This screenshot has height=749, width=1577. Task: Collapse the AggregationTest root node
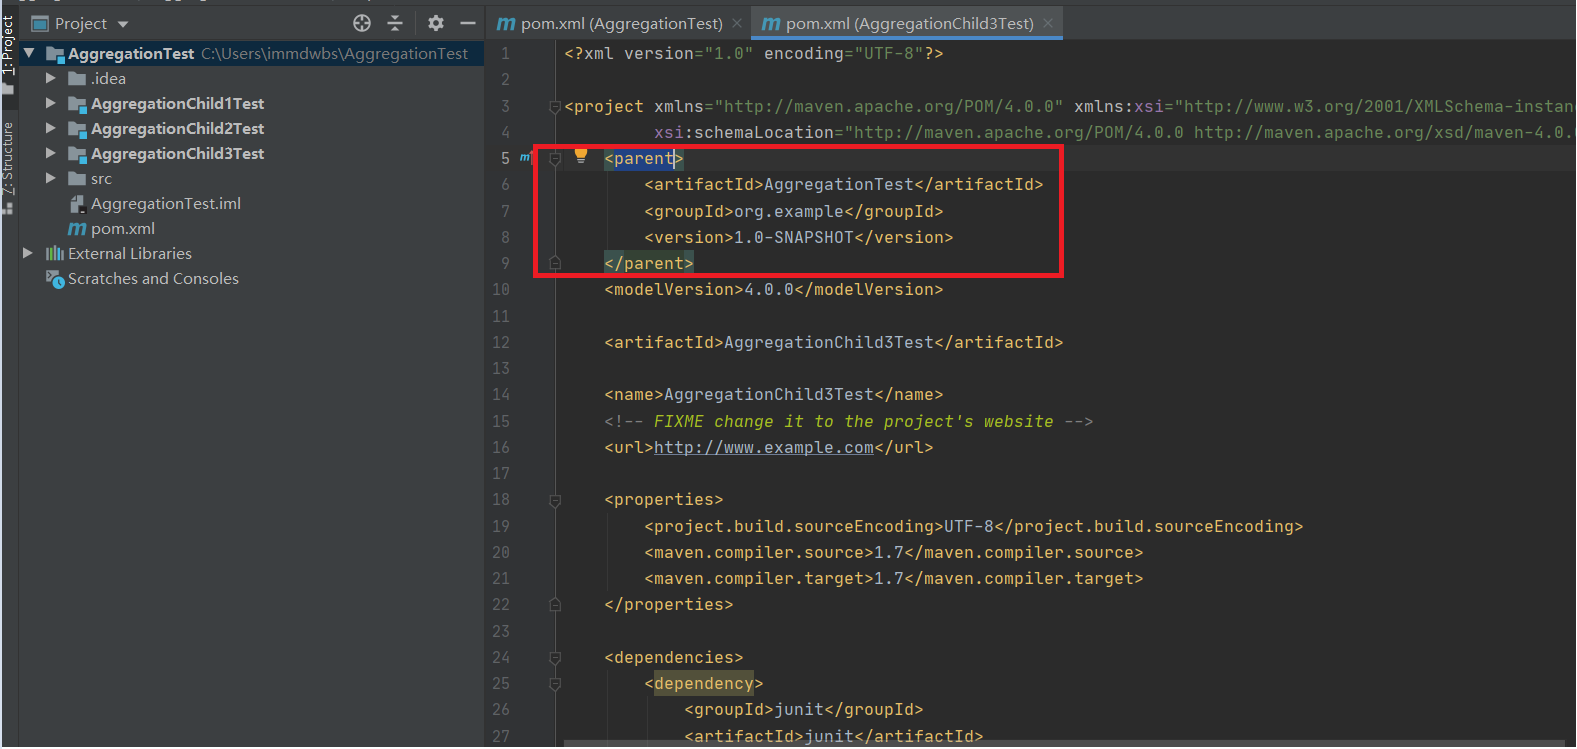[x=29, y=53]
